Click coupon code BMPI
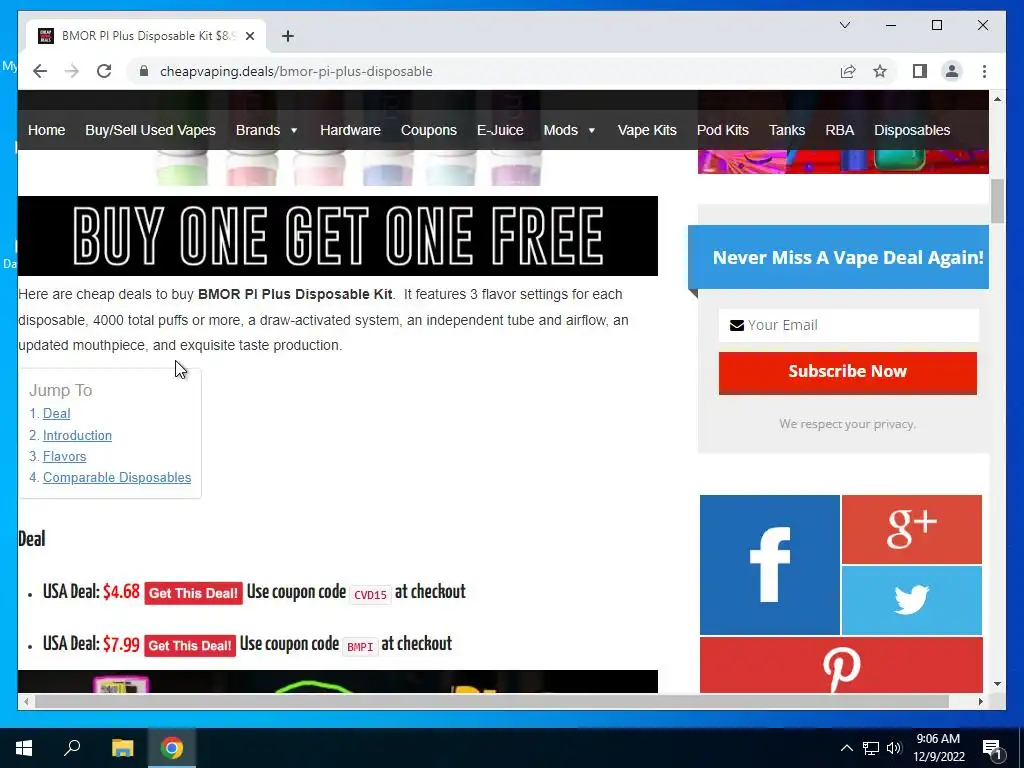The width and height of the screenshot is (1024, 768). coord(360,647)
